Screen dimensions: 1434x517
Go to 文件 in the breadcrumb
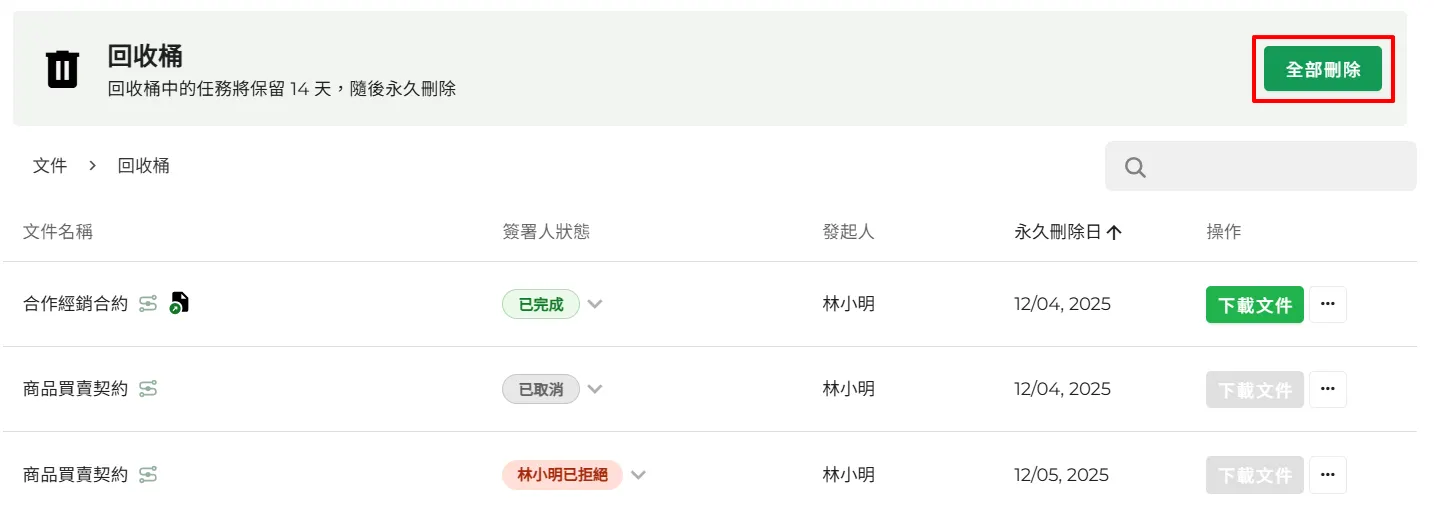click(50, 166)
